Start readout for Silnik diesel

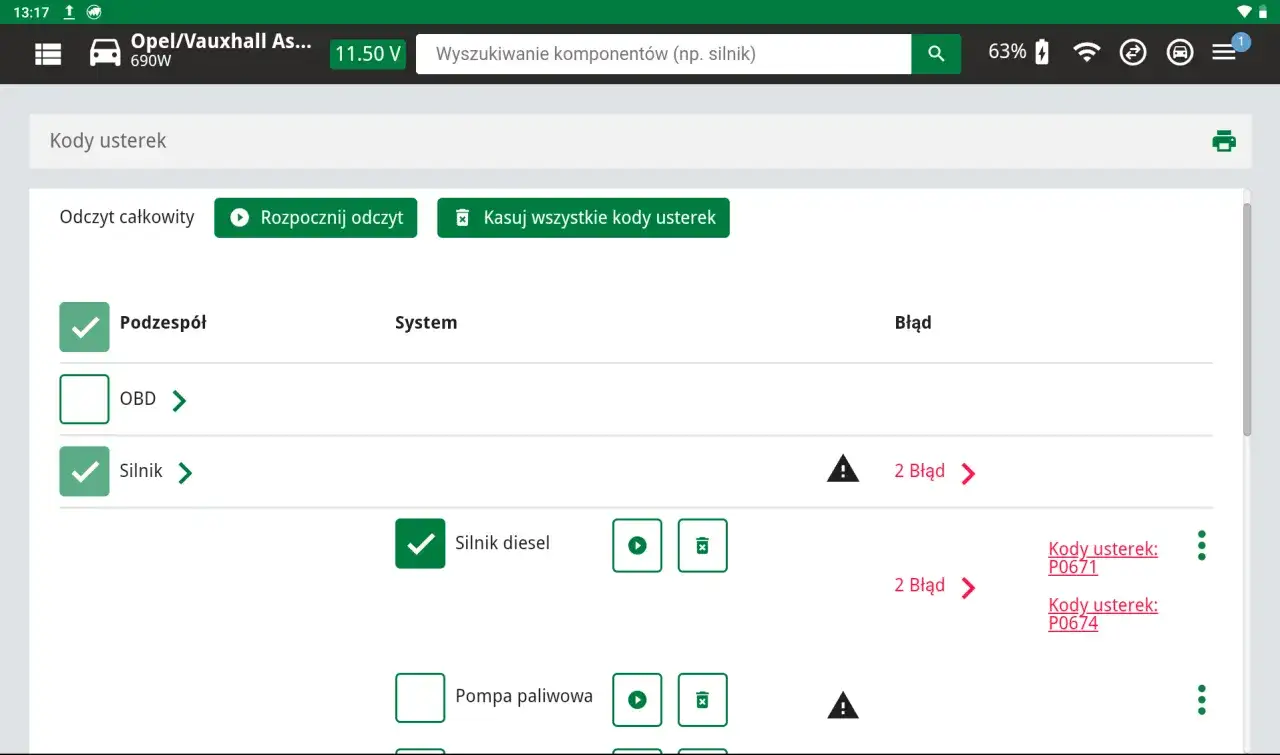637,545
